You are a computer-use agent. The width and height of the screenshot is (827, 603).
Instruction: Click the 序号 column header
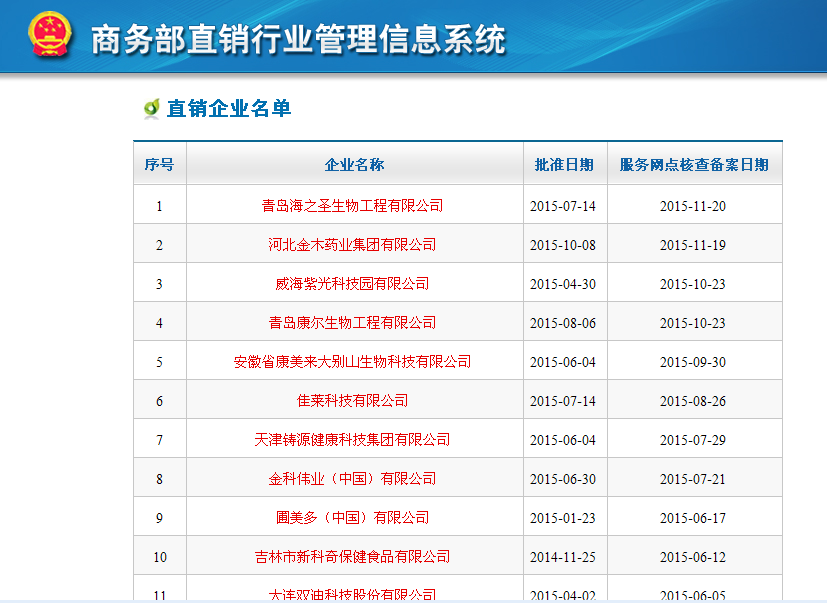159,165
